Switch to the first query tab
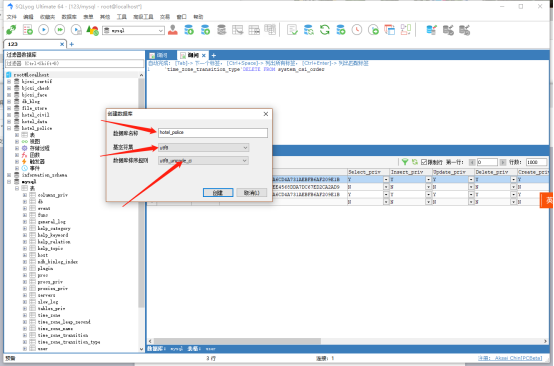The image size is (554, 366). point(161,55)
